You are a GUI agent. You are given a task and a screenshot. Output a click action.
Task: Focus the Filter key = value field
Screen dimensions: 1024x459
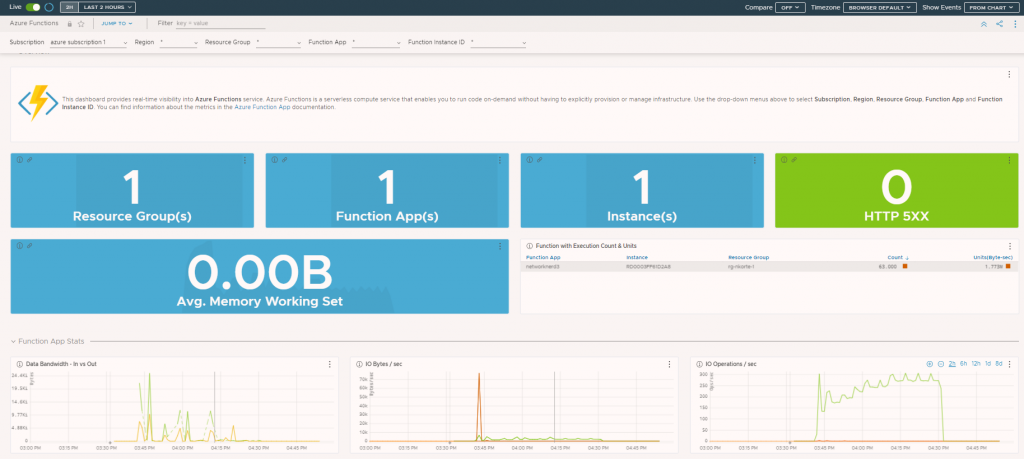point(220,24)
